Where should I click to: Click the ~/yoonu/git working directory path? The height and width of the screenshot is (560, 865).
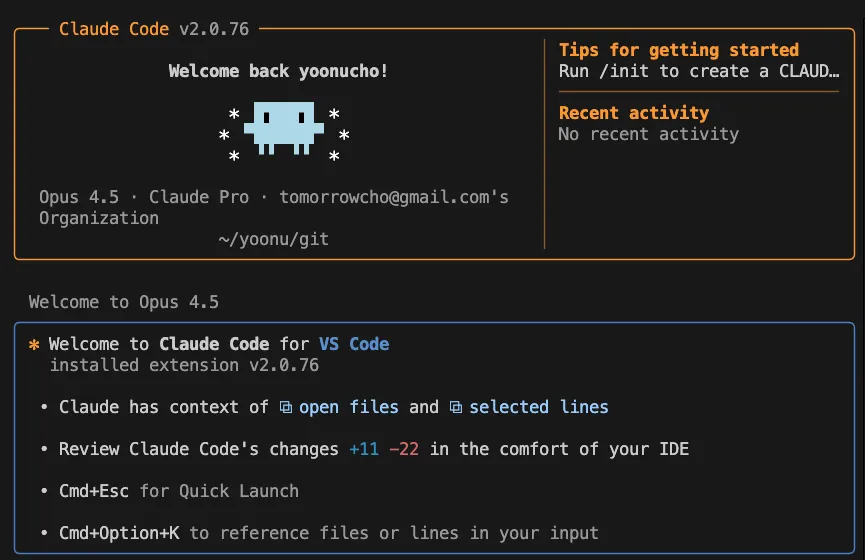(x=273, y=239)
